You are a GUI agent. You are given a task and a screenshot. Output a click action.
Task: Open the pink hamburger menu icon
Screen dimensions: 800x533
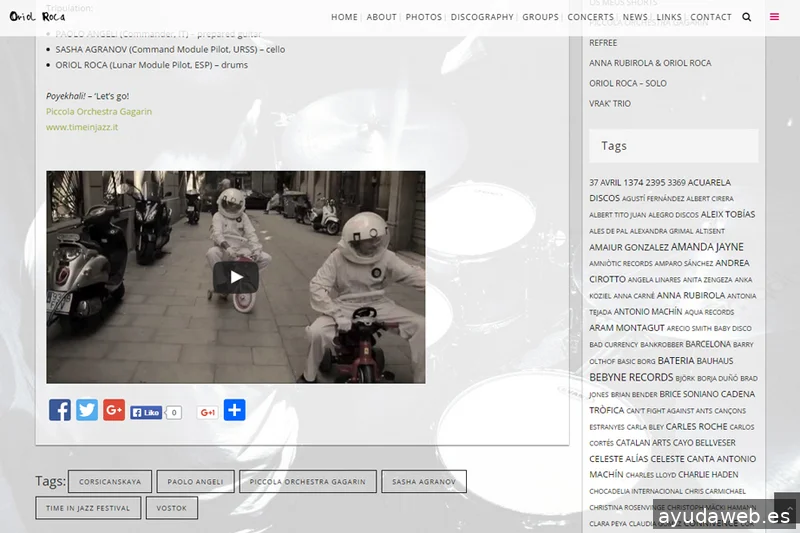(x=774, y=17)
